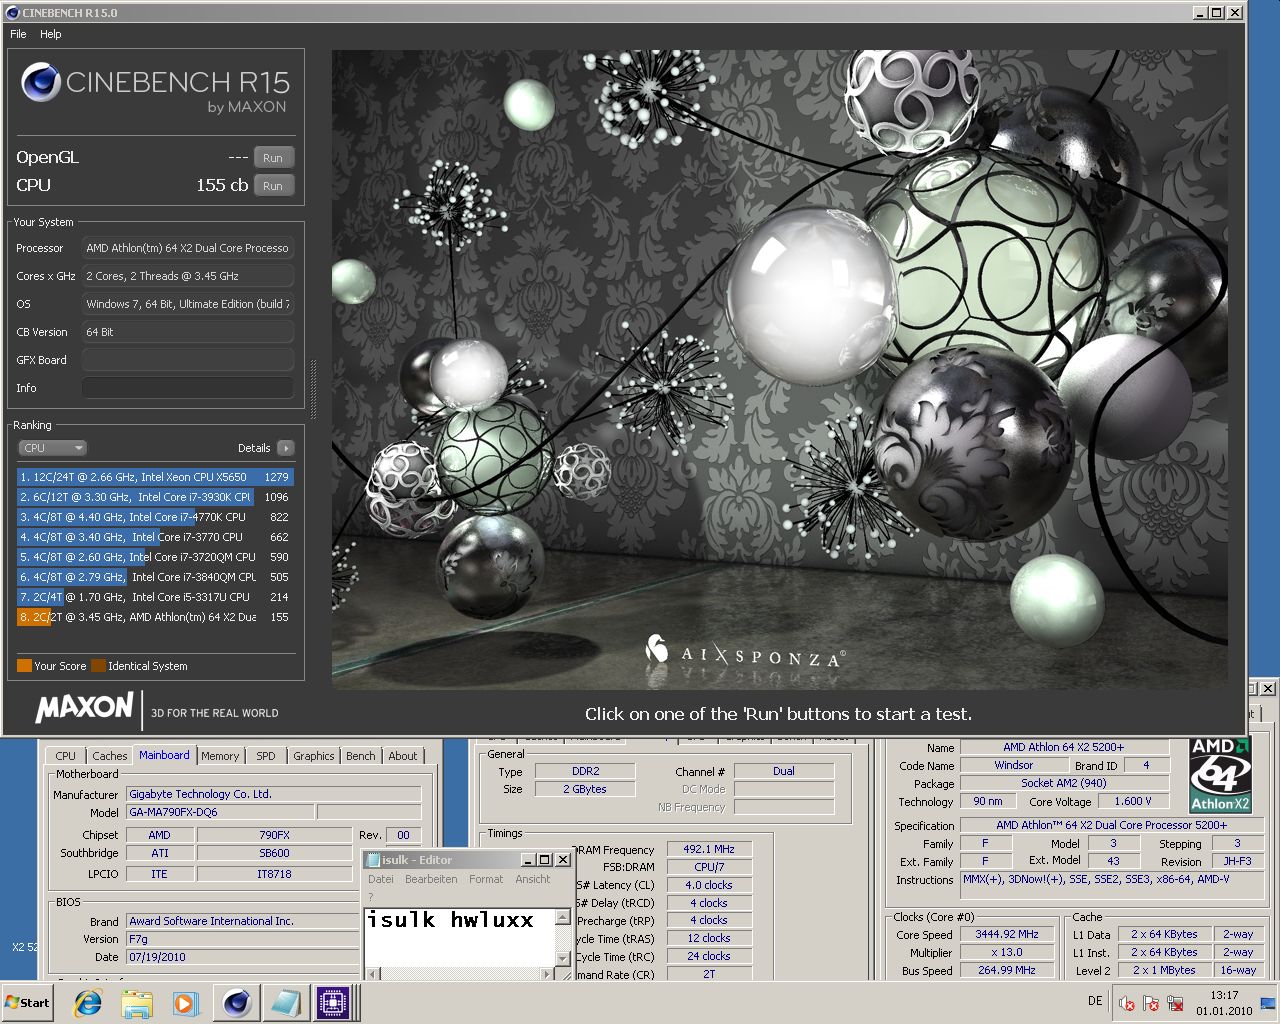Select ranking row Core i7-3720QM 590
Screen dimensions: 1280x1024
[155, 557]
